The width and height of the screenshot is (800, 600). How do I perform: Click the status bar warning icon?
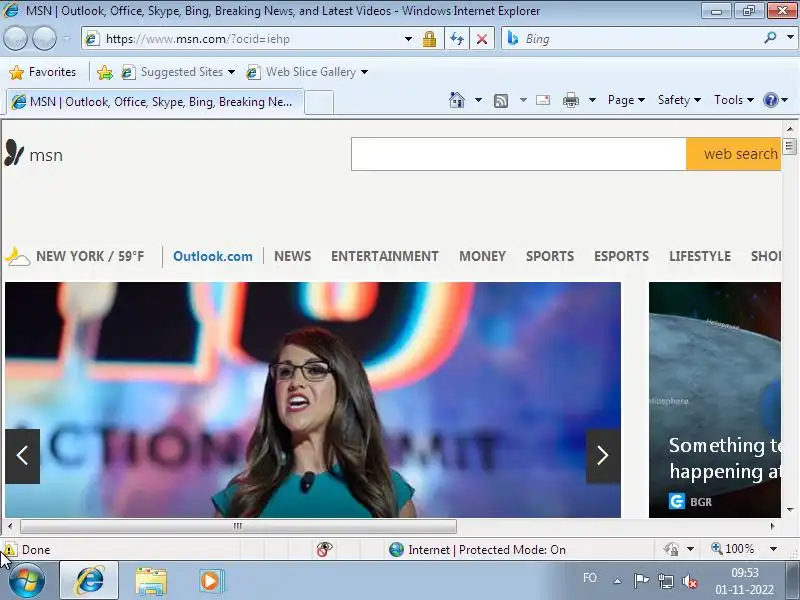tap(9, 549)
